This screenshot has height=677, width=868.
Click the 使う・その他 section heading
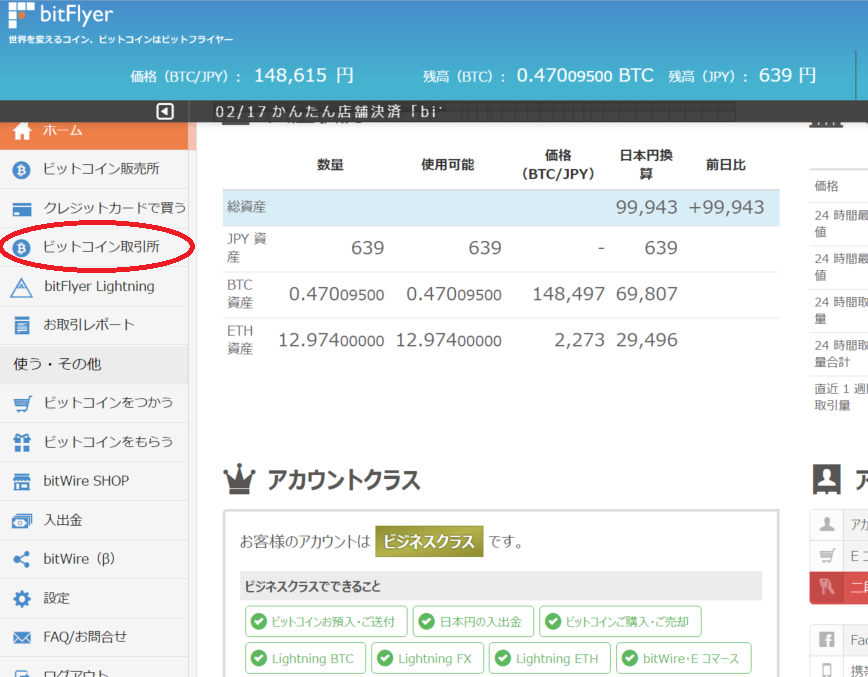point(57,364)
